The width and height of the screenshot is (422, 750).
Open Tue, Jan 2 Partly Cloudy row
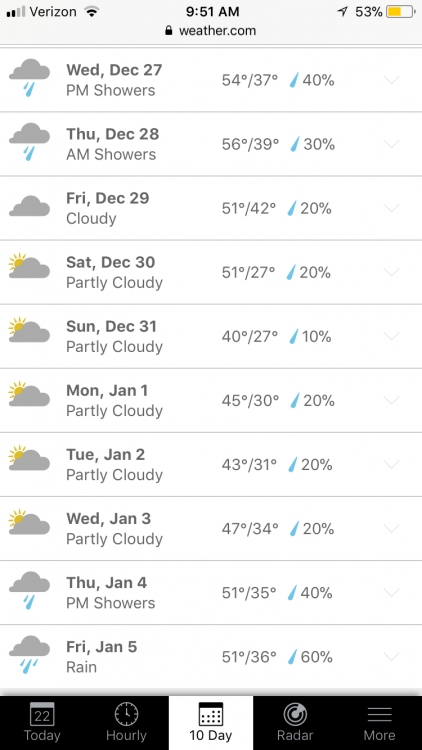(x=211, y=464)
